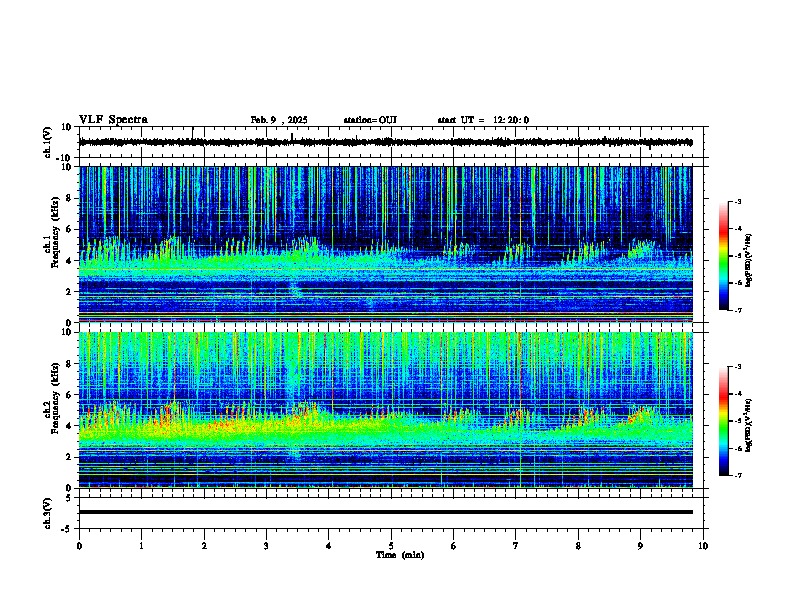The height and width of the screenshot is (612, 792).
Task: Click the "-4" label on ch.2 colorbar
Action: pos(737,394)
